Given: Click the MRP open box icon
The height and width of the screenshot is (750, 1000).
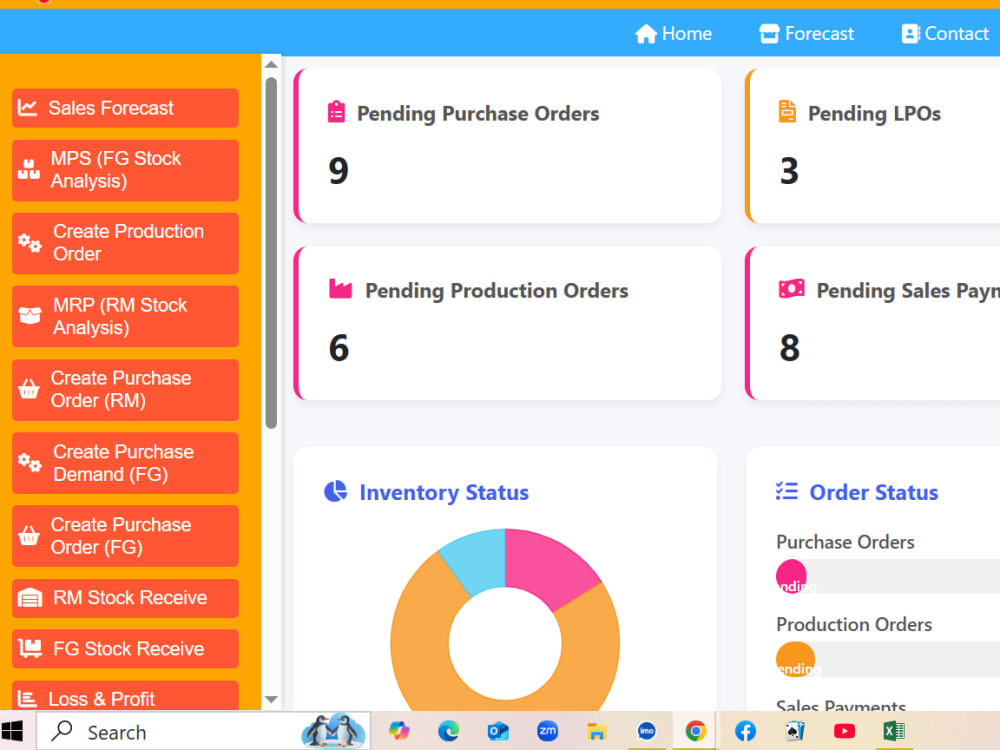Looking at the screenshot, I should click(x=29, y=316).
